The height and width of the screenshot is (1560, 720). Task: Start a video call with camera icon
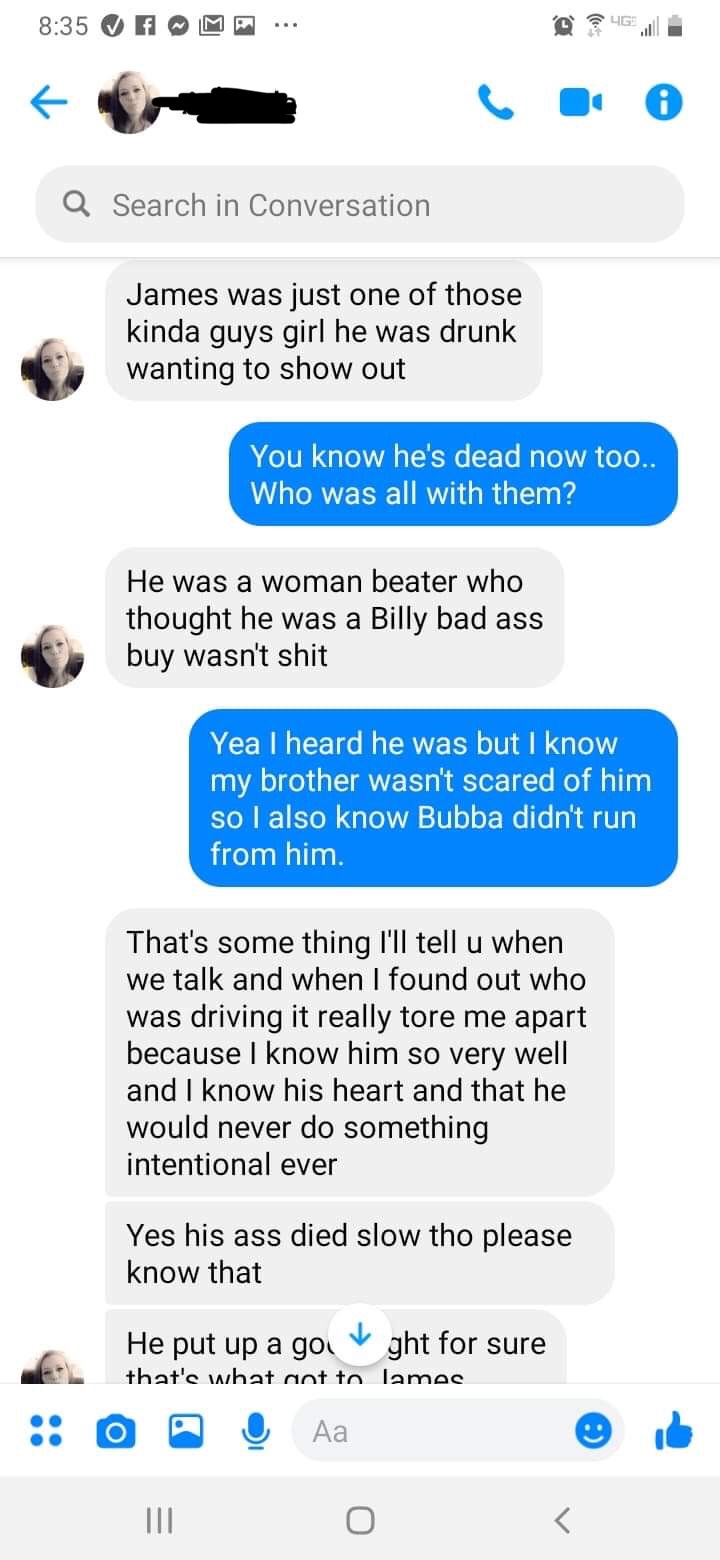point(580,102)
